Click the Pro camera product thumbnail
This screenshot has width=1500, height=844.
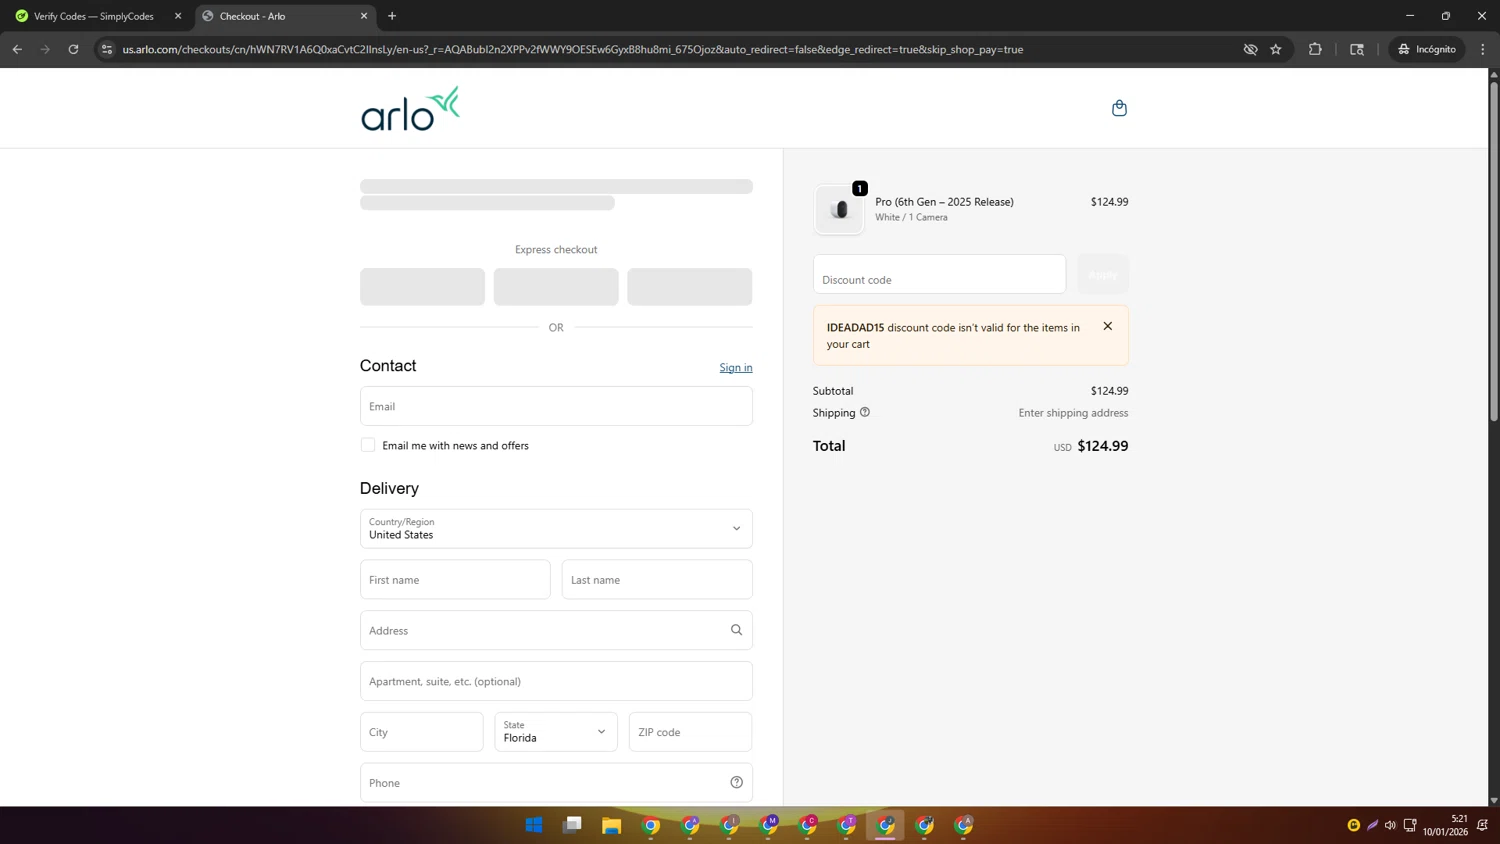[839, 210]
